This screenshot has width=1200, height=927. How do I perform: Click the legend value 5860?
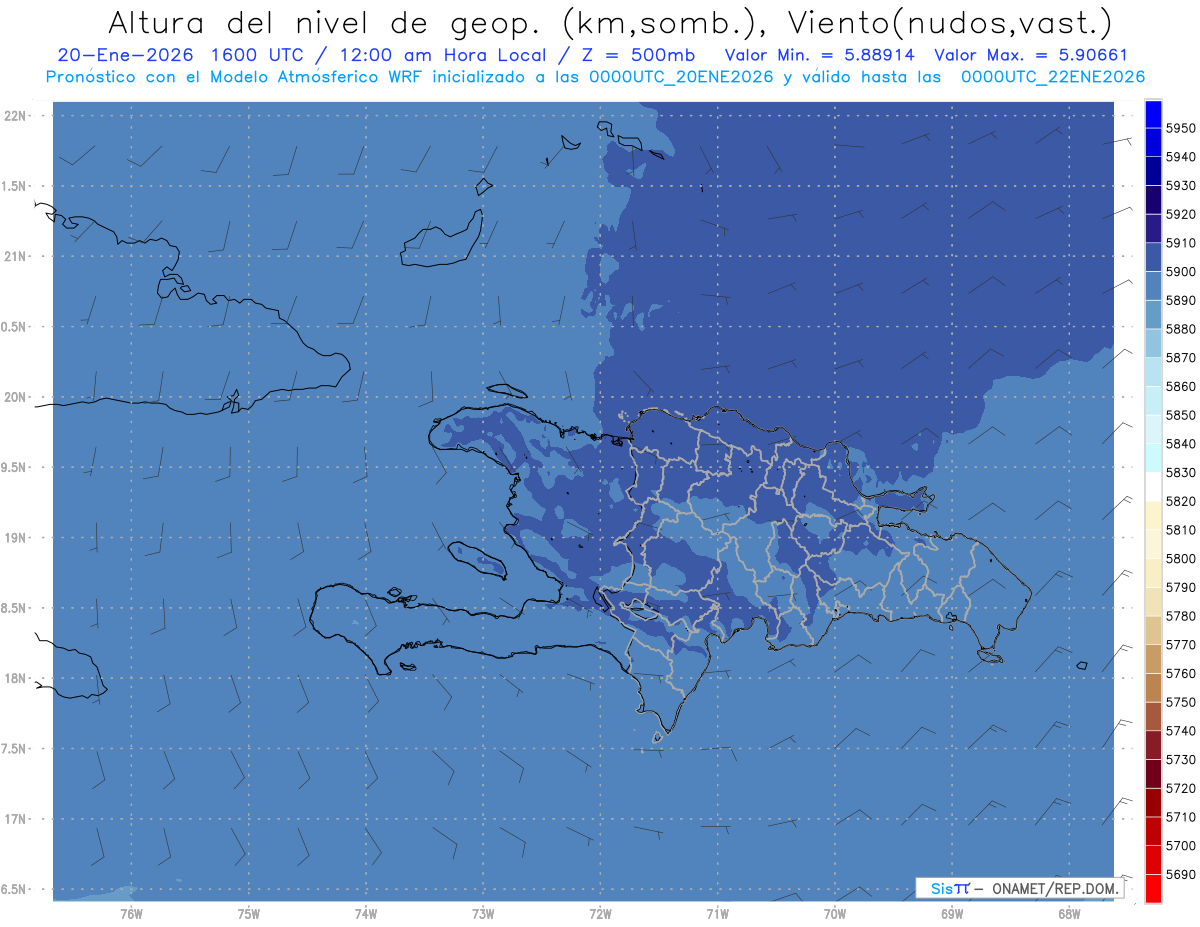pyautogui.click(x=1180, y=386)
